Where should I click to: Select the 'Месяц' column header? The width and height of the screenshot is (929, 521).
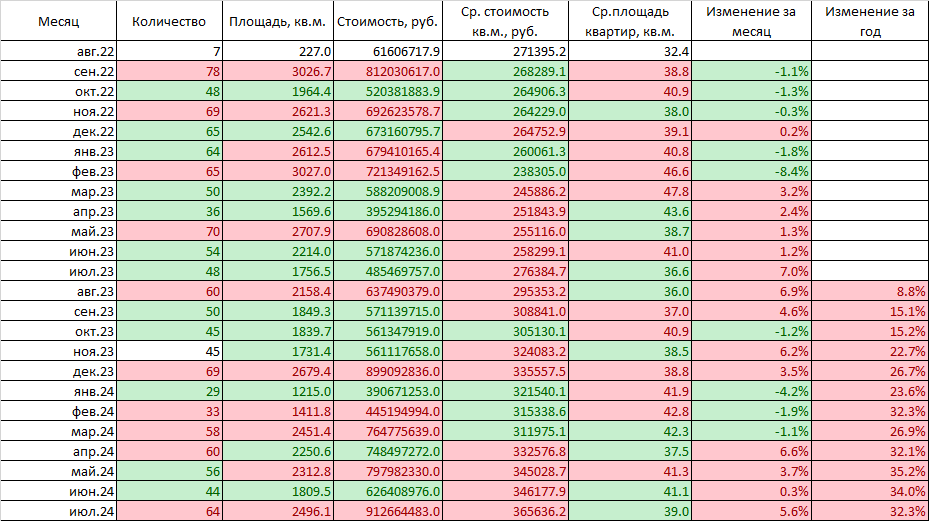pos(59,21)
